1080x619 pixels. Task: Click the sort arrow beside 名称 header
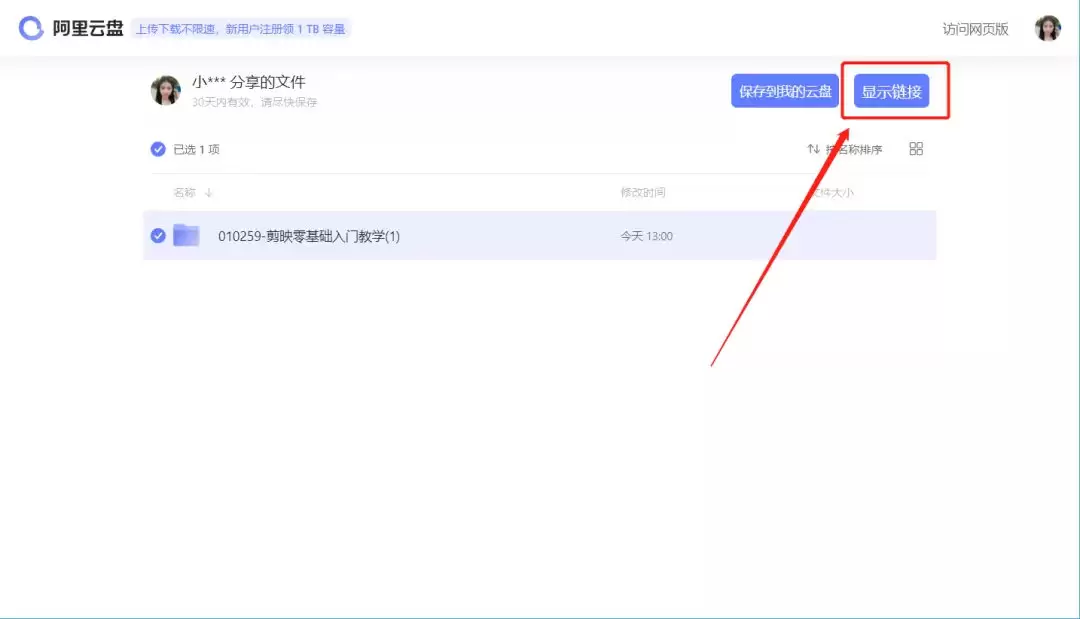point(208,193)
